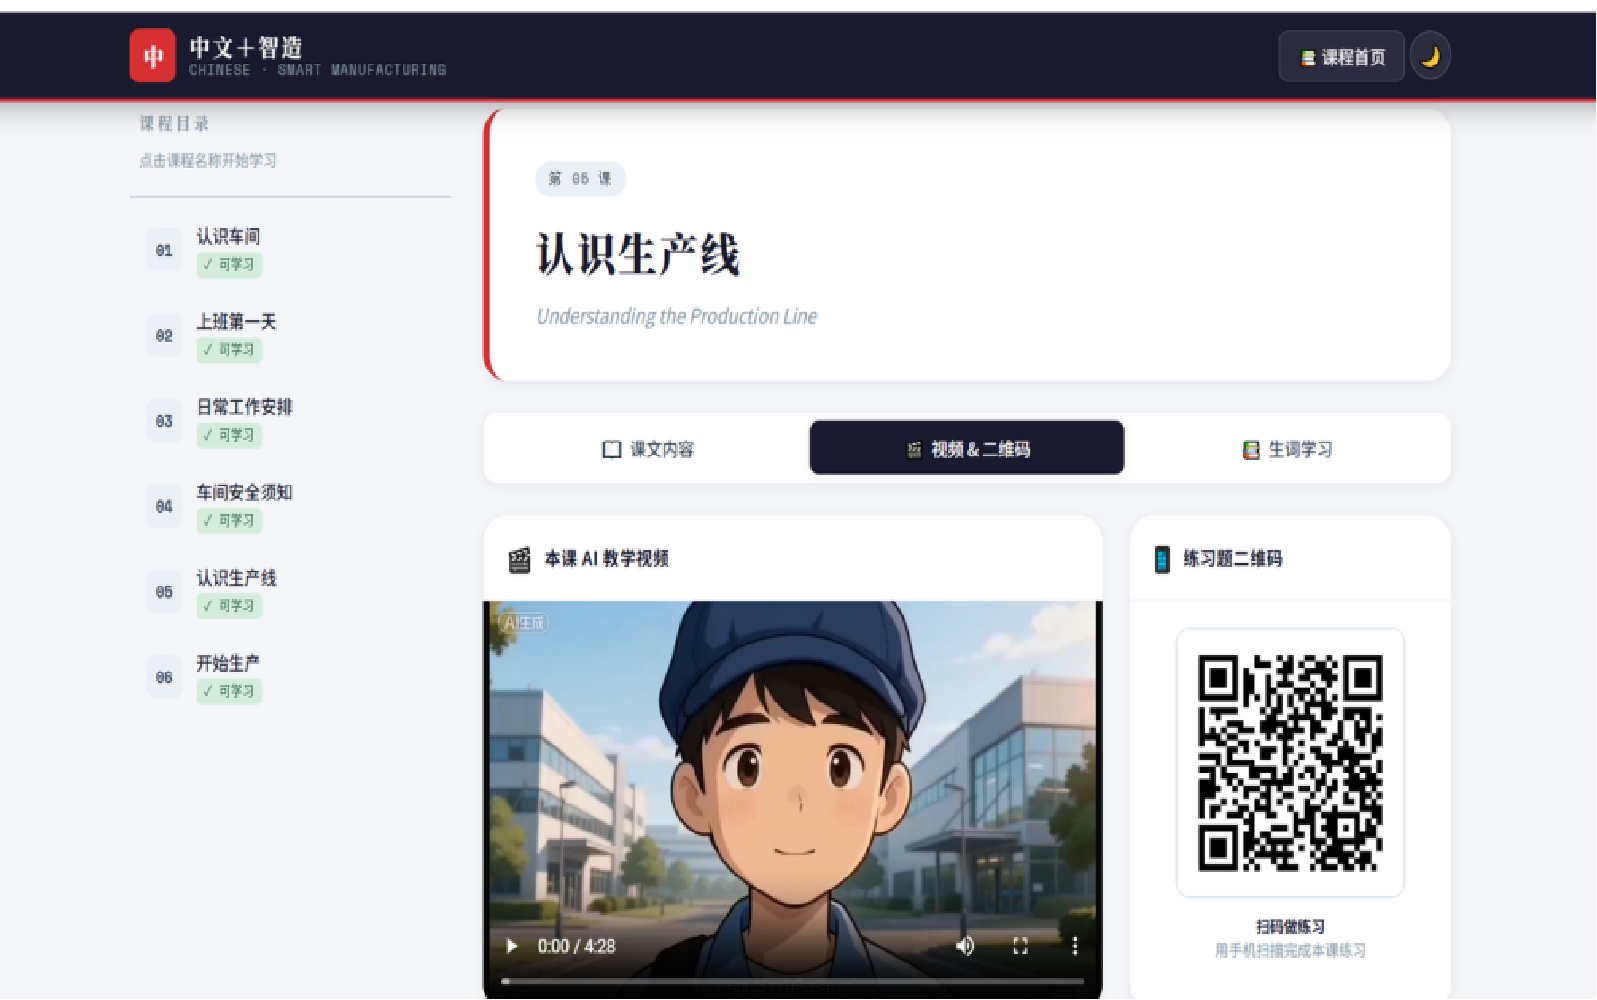Seek on the video progress bar
Image resolution: width=1597 pixels, height=1000 pixels.
tap(792, 981)
